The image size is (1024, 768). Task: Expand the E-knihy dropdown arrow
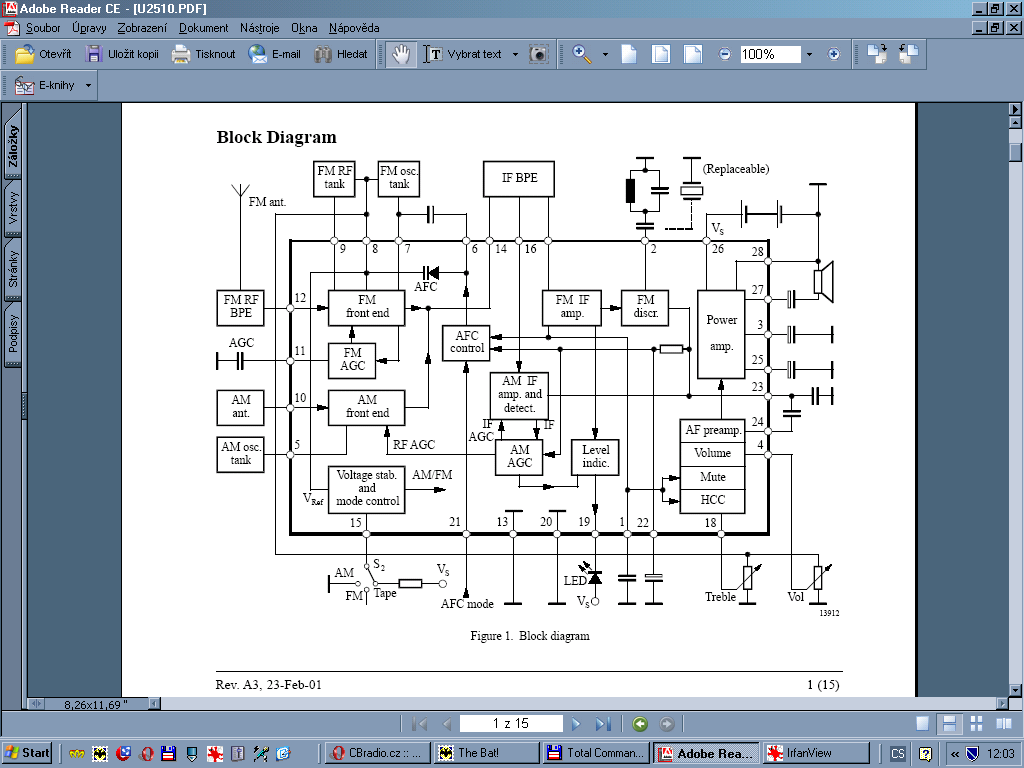coord(88,86)
